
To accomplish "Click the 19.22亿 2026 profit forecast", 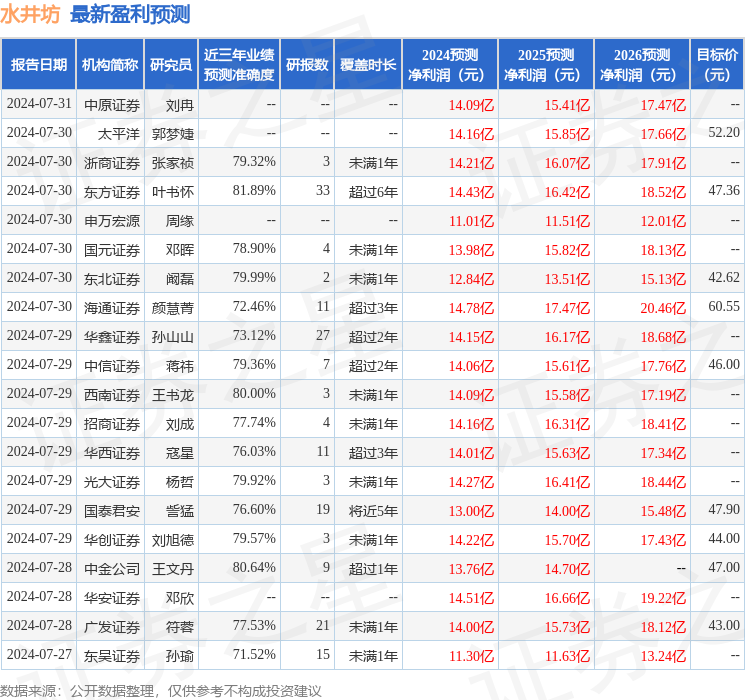I will point(663,598).
